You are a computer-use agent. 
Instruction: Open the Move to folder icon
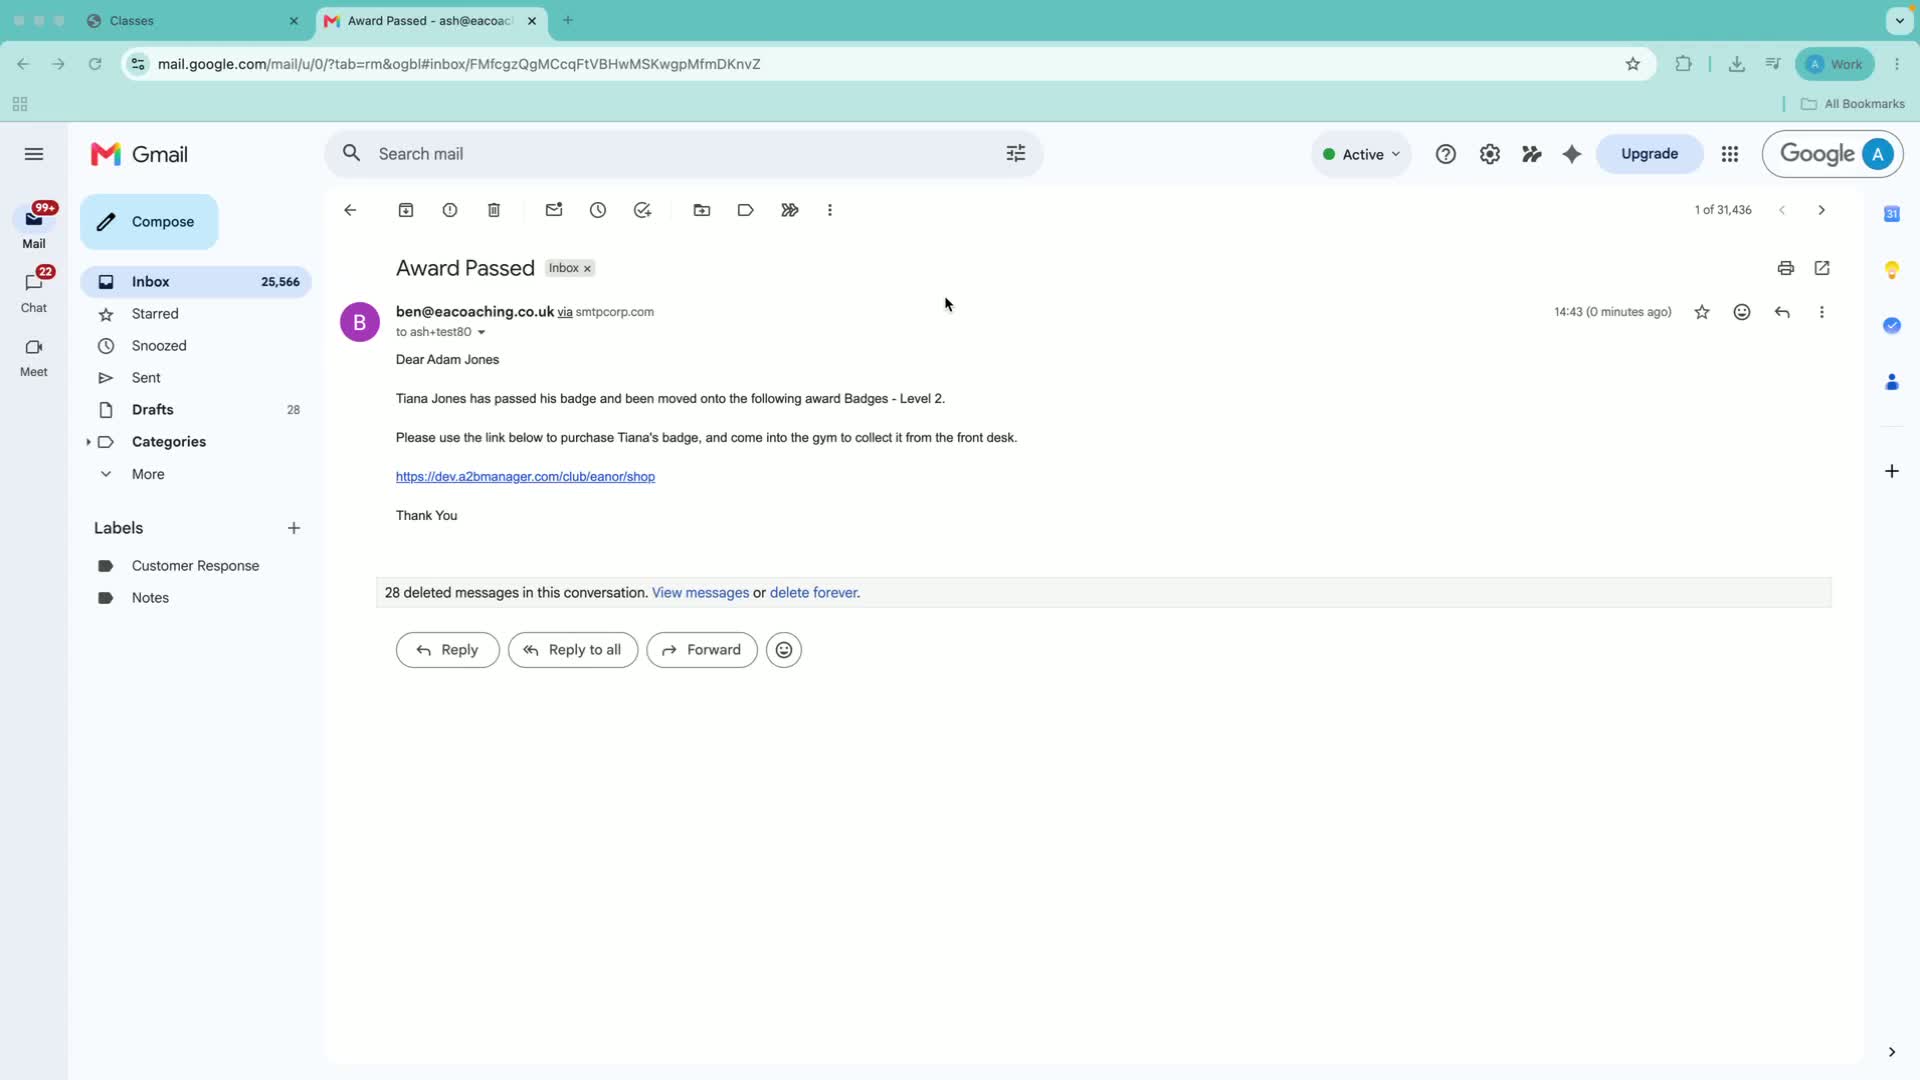[x=702, y=210]
